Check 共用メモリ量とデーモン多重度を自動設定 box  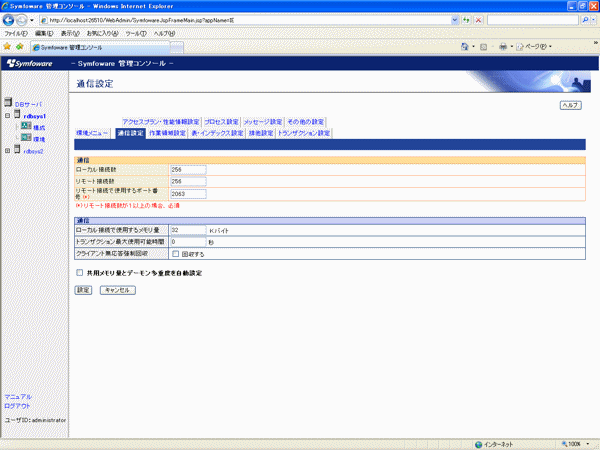[x=79, y=272]
